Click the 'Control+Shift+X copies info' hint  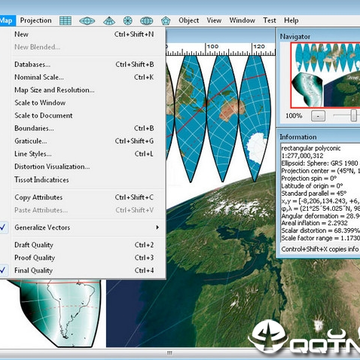point(320,249)
